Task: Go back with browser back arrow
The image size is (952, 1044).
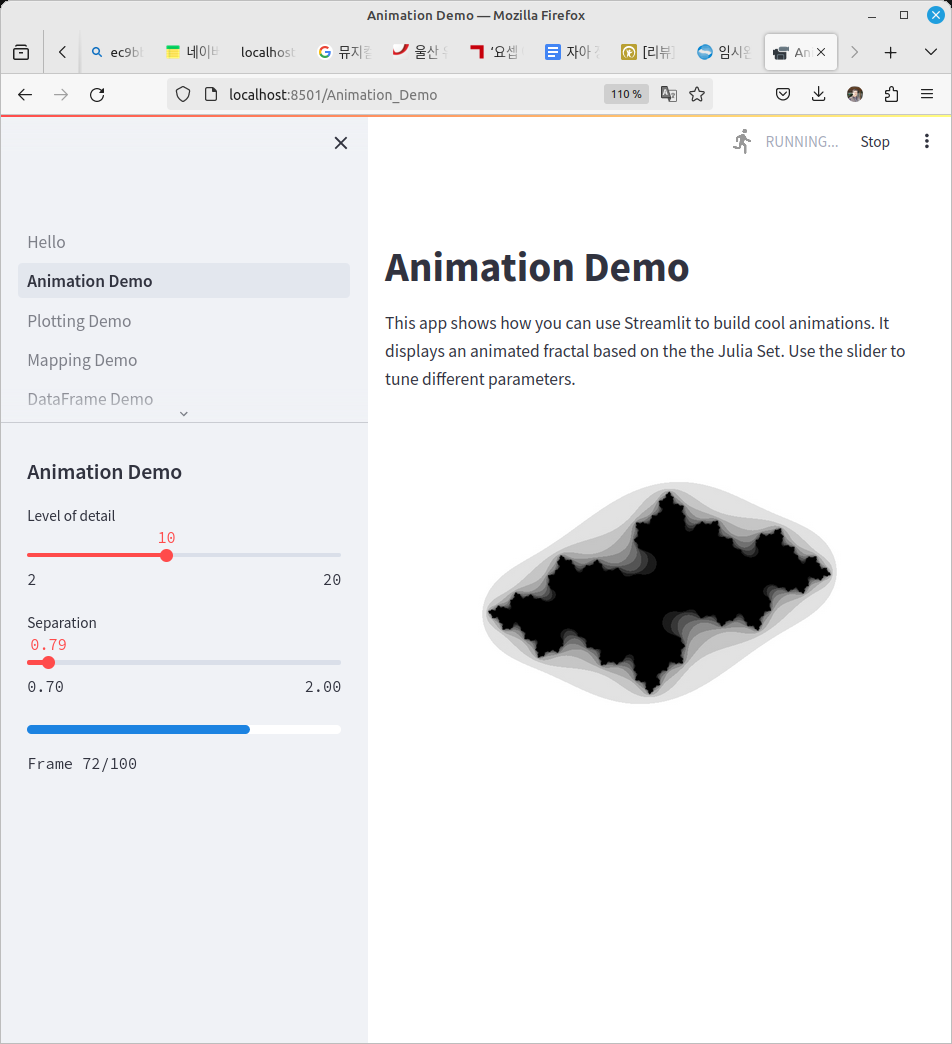Action: 25,95
